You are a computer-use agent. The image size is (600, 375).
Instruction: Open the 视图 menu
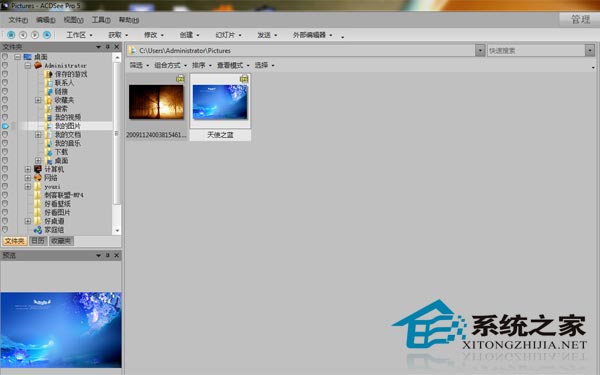[x=73, y=20]
